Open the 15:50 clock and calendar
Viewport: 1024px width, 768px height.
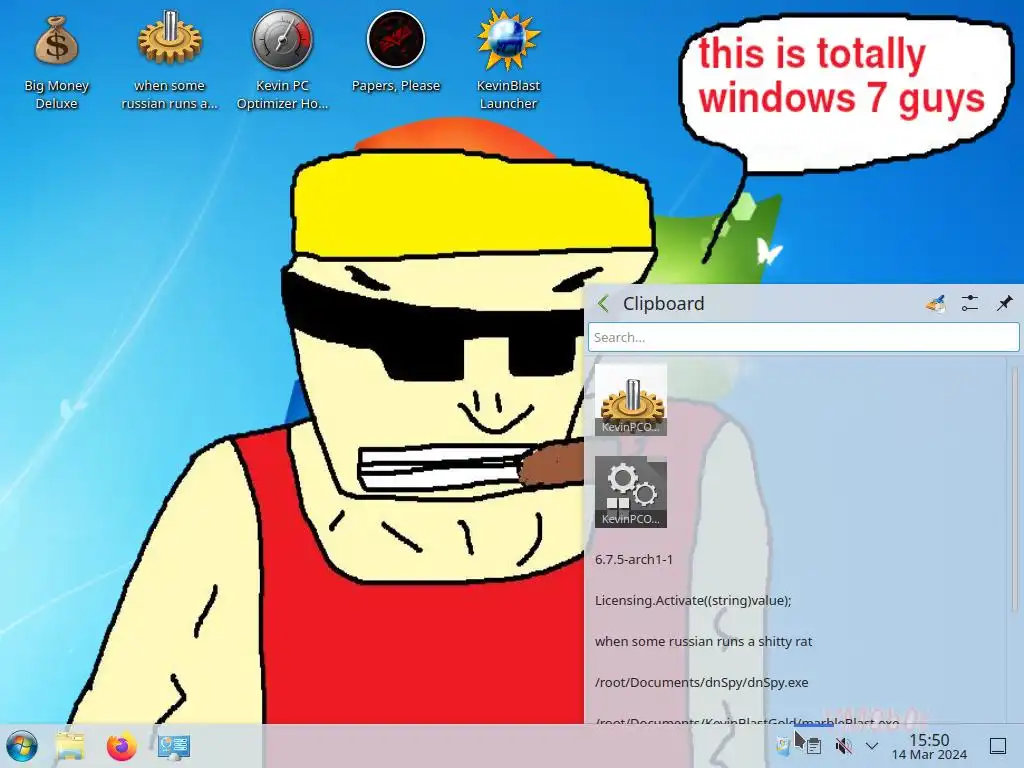(x=929, y=746)
